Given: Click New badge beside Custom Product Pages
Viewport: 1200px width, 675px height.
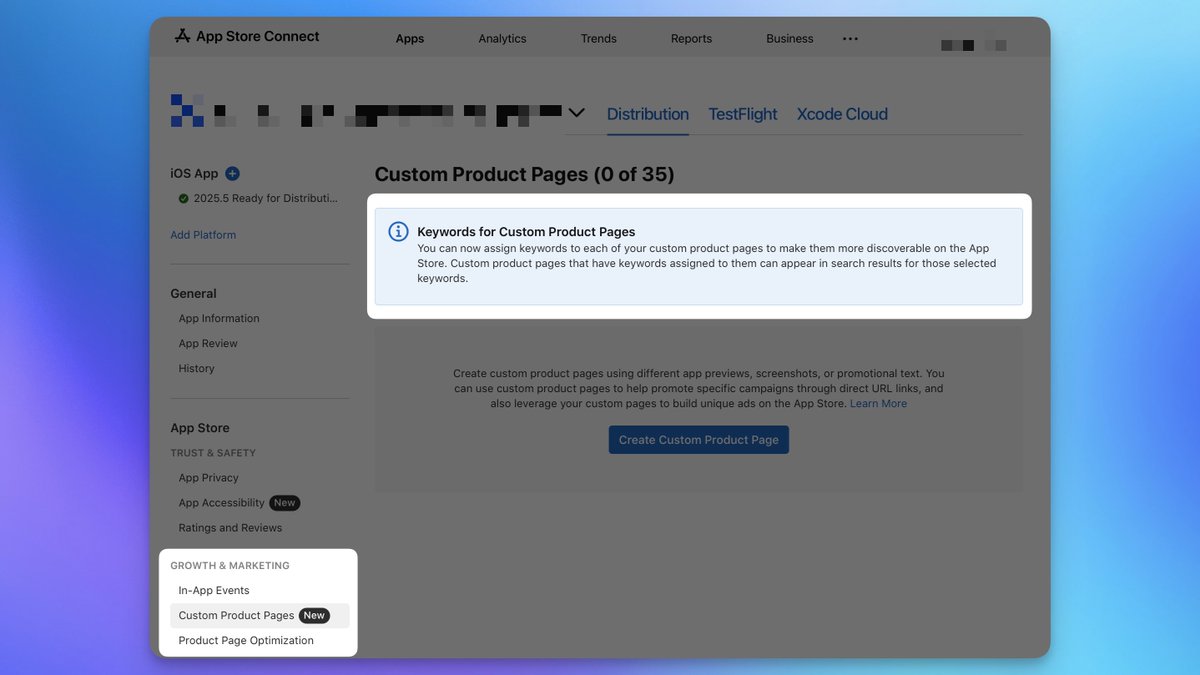Looking at the screenshot, I should pyautogui.click(x=314, y=615).
